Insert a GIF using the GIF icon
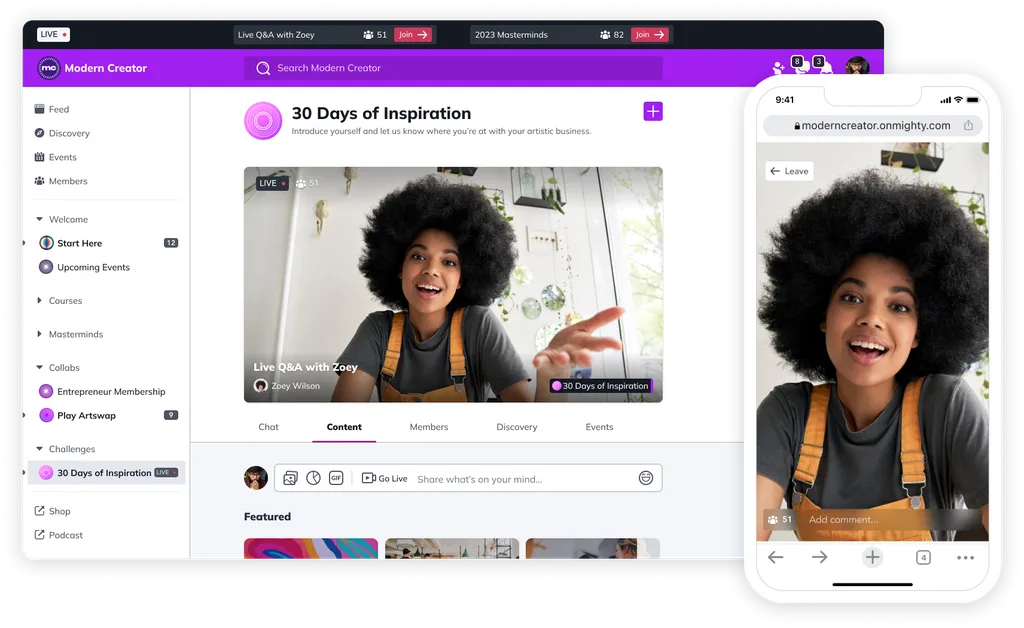Image resolution: width=1024 pixels, height=628 pixels. click(x=337, y=478)
